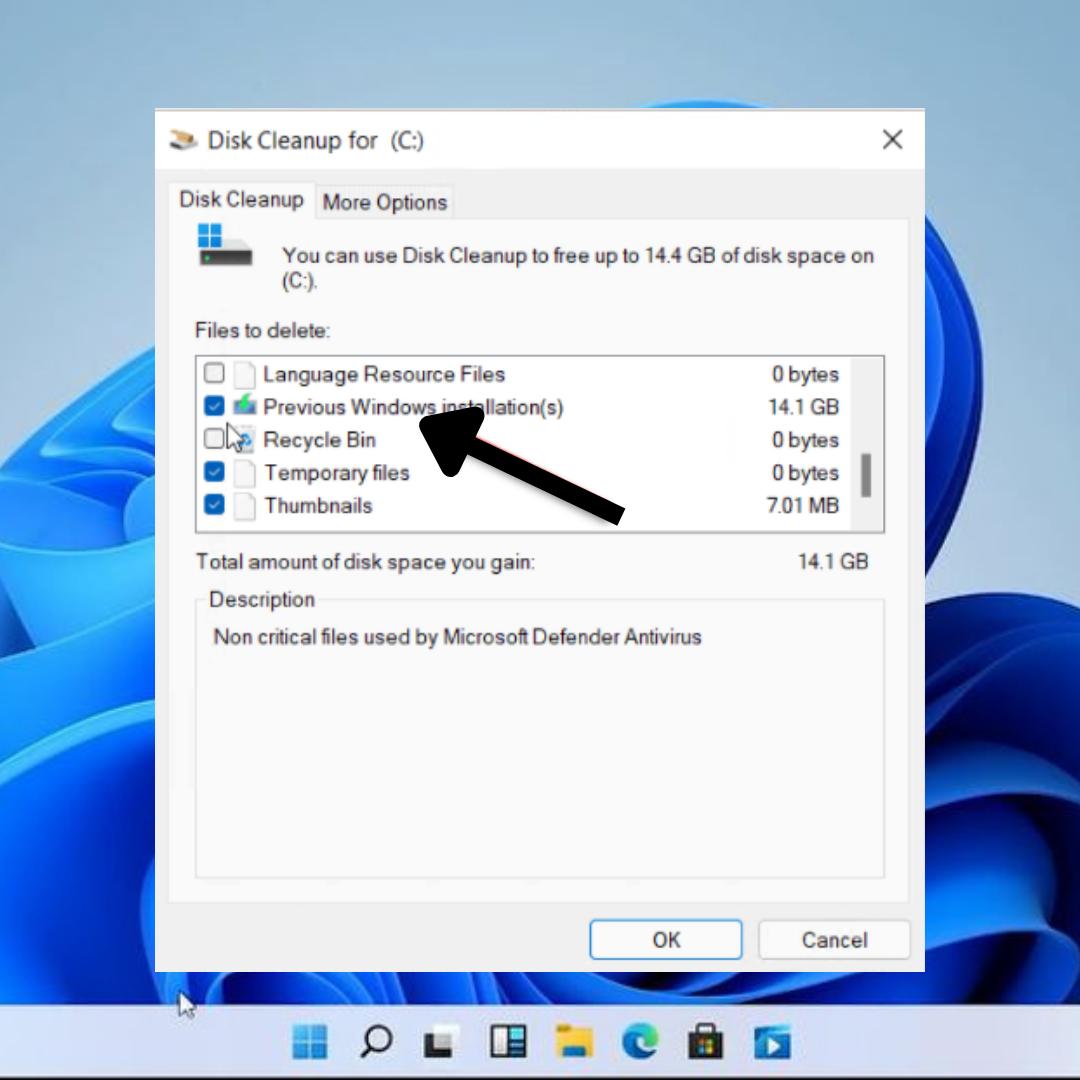
Task: Click the Disk Cleanup broom icon
Action: click(x=185, y=140)
